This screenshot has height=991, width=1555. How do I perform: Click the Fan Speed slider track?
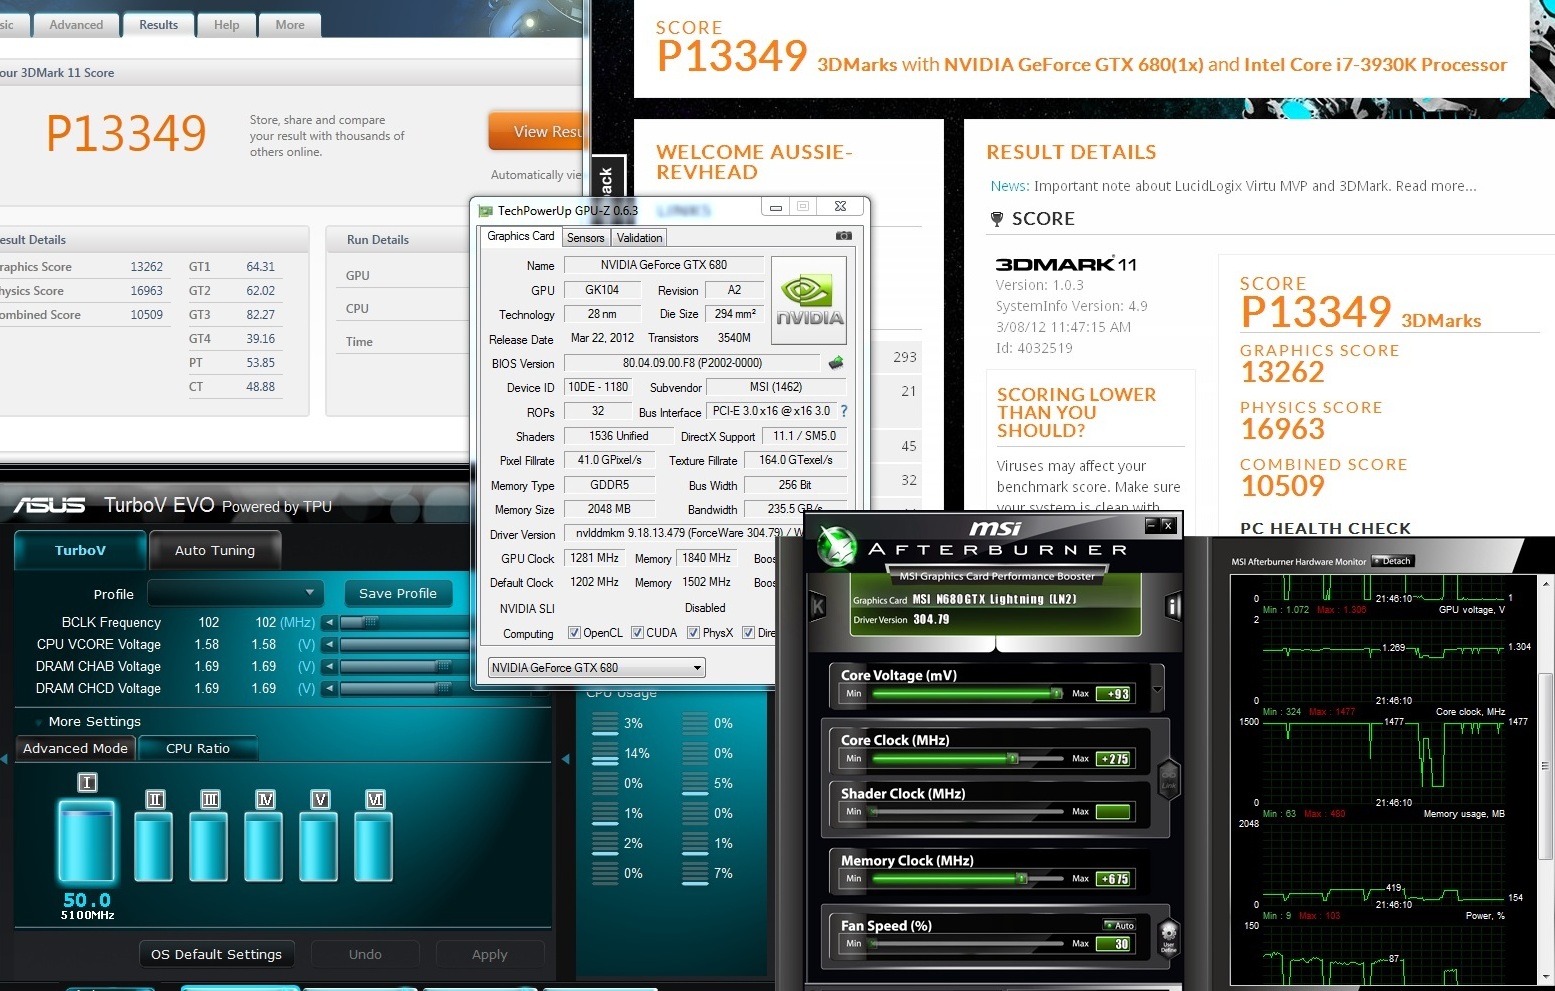click(x=967, y=944)
